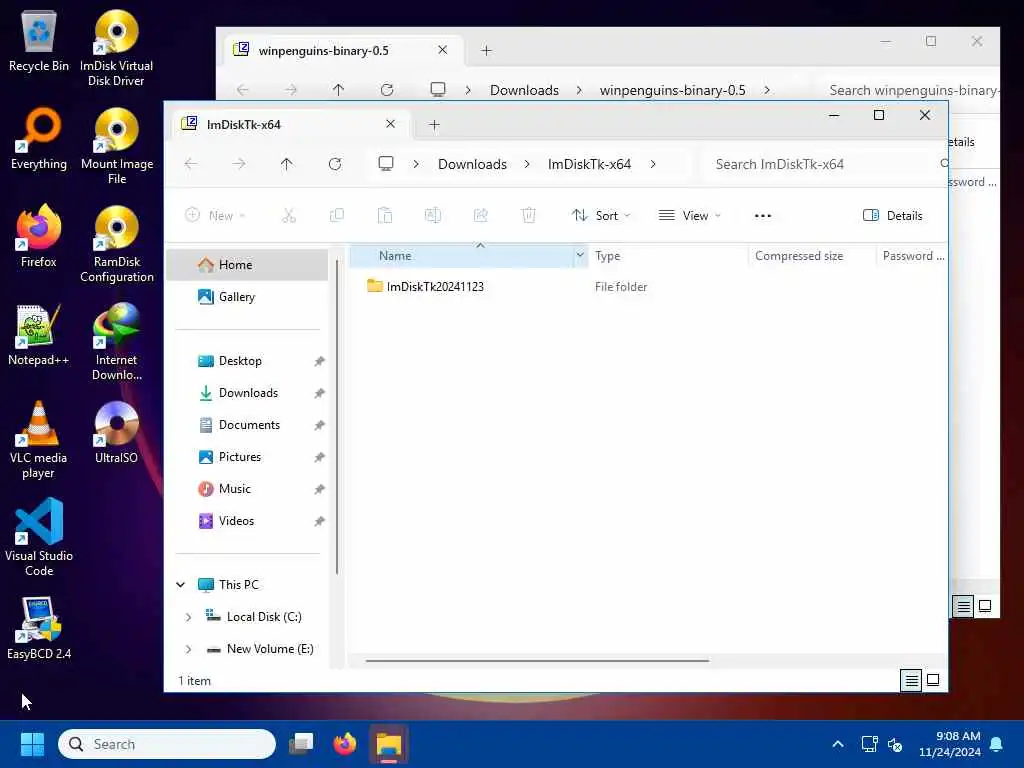
Task: Add a new tab in ImDiskTk-x64 window
Action: (x=434, y=124)
